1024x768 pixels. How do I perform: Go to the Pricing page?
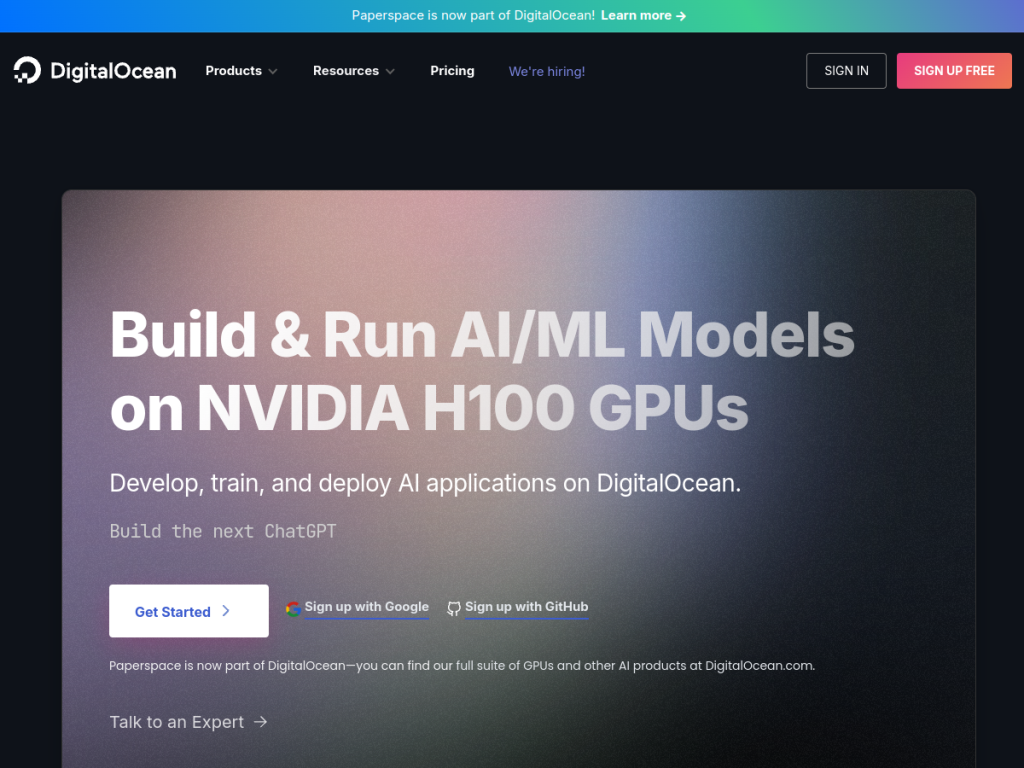tap(452, 71)
